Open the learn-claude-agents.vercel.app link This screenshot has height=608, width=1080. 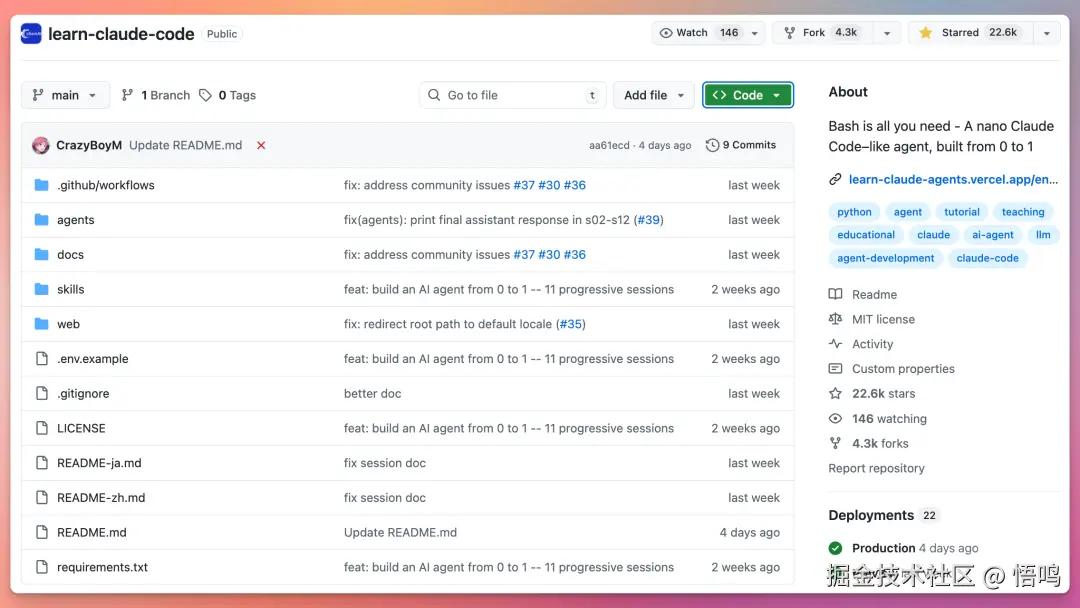(x=953, y=180)
